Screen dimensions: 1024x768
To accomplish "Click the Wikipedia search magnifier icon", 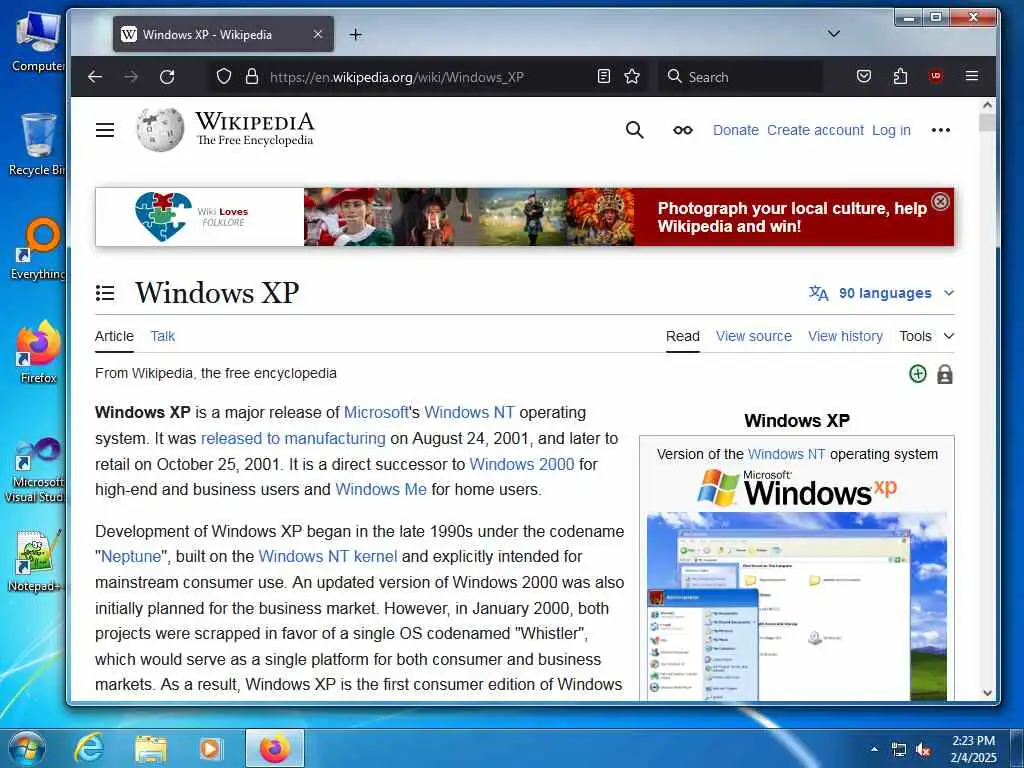I will [635, 130].
